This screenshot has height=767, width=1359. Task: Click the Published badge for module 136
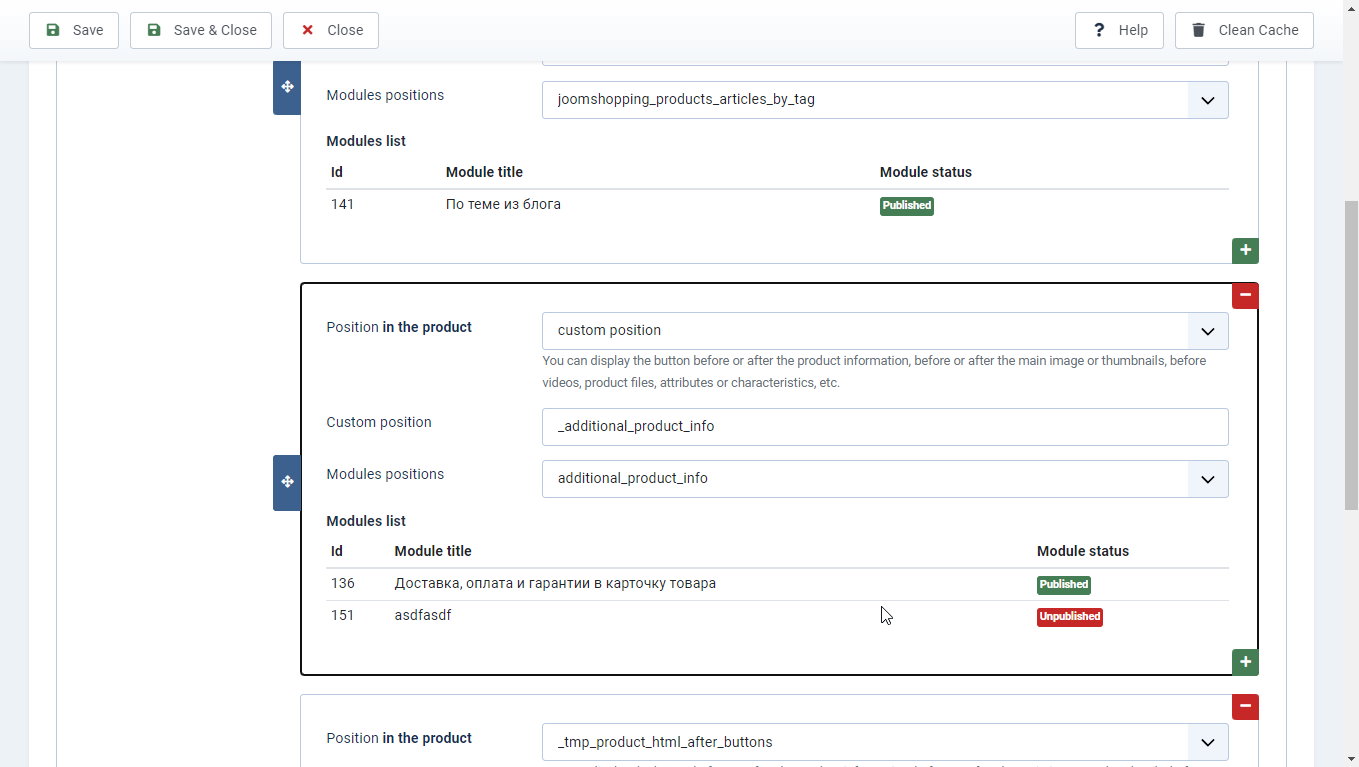(x=1063, y=584)
